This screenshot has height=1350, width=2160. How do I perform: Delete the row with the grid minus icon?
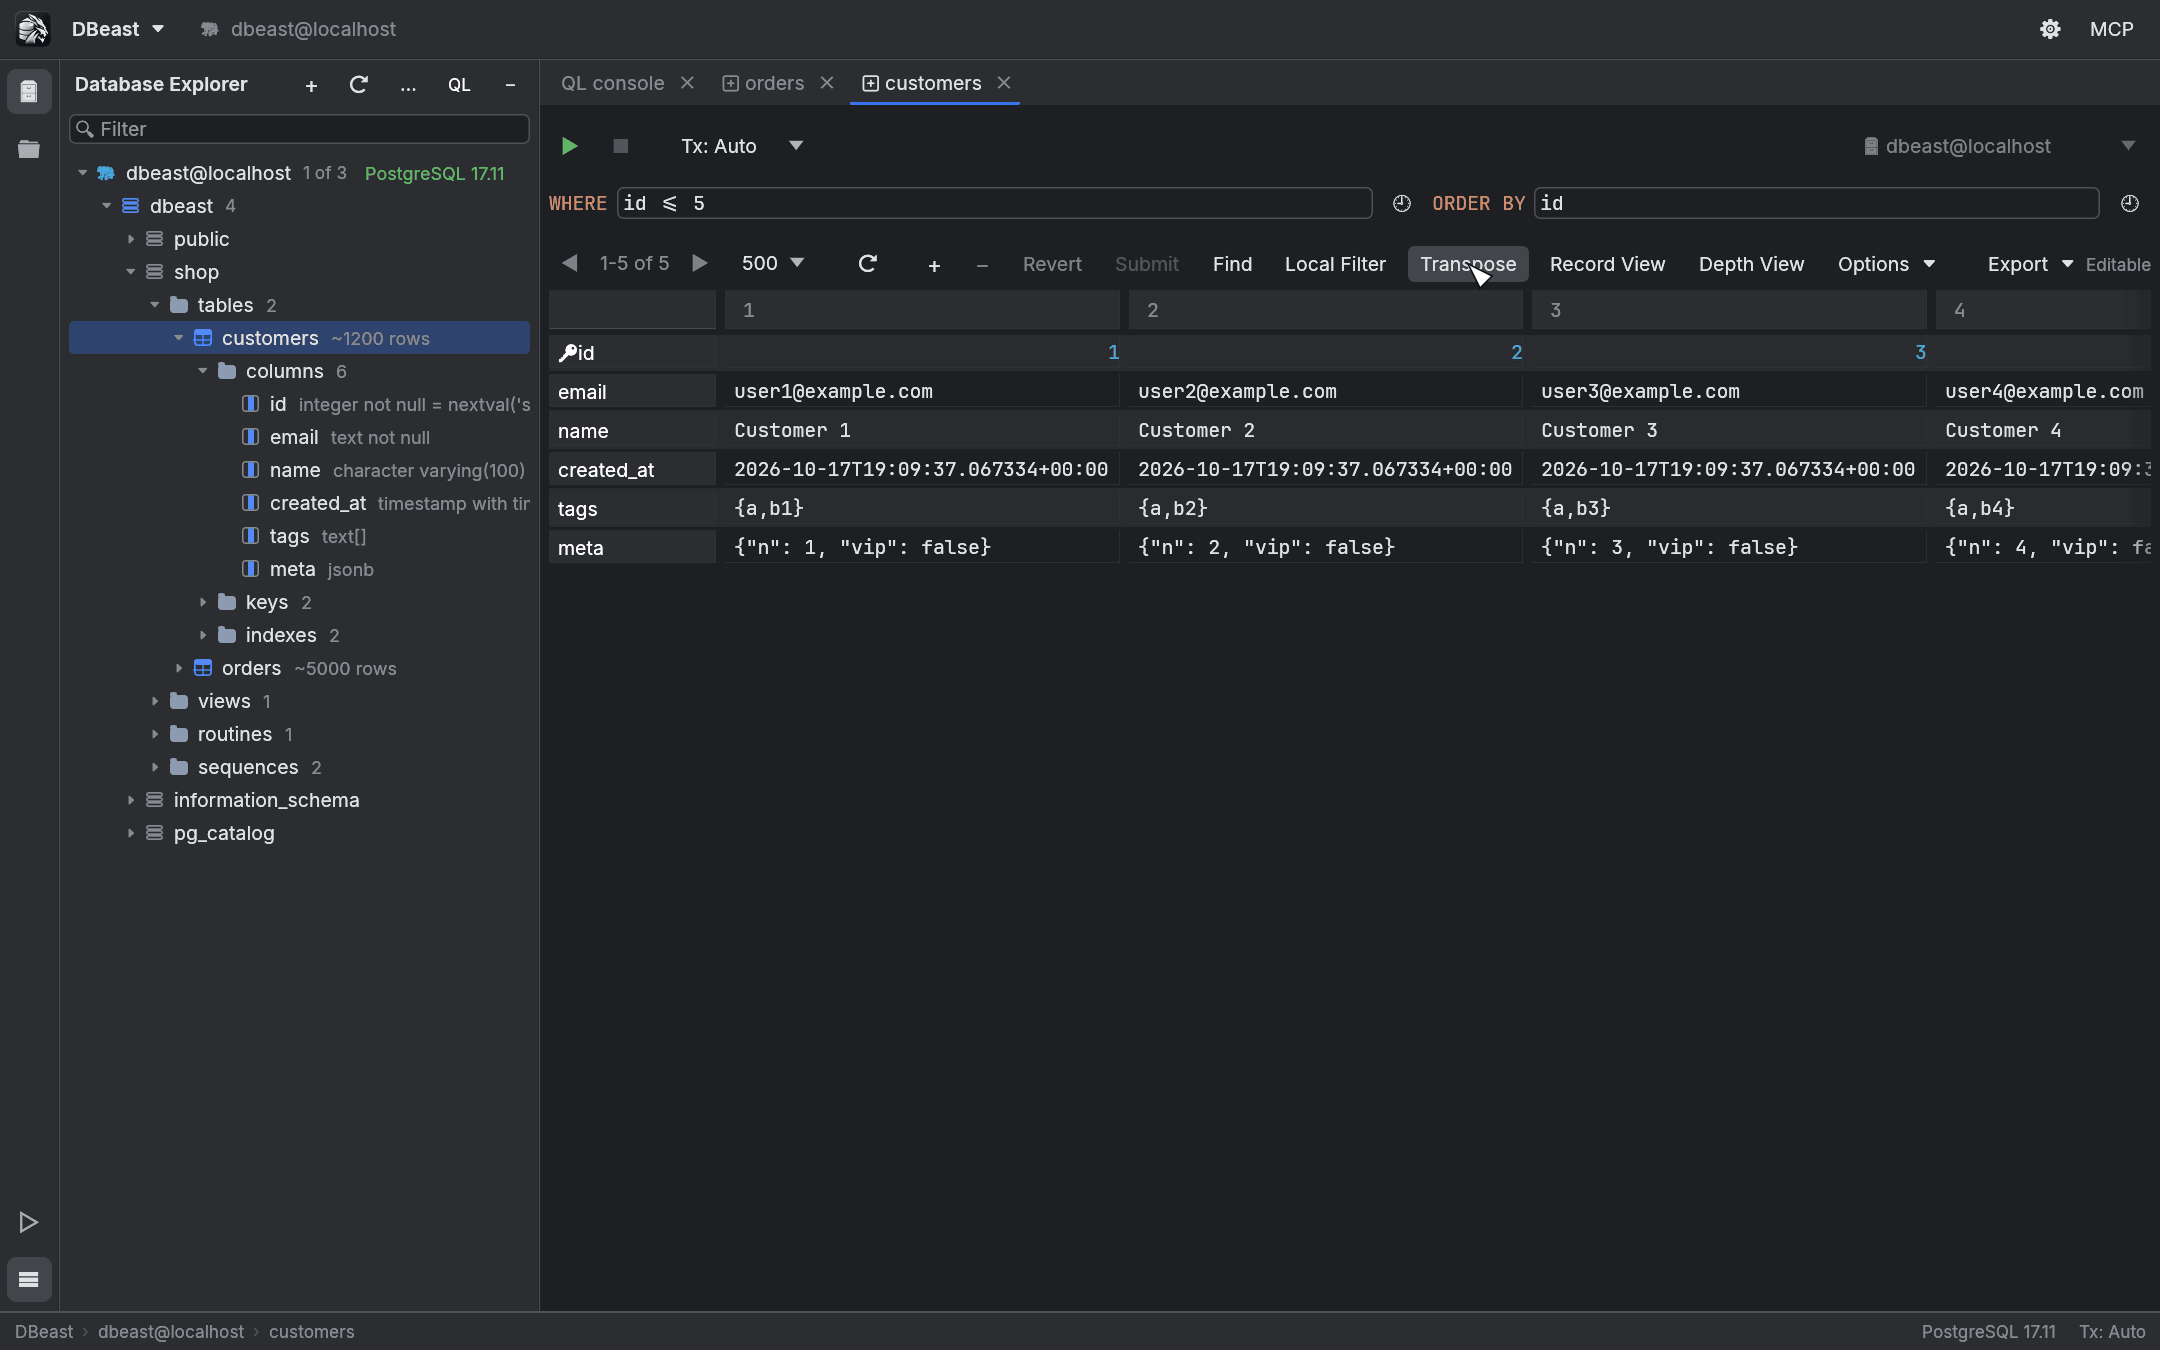coord(982,265)
